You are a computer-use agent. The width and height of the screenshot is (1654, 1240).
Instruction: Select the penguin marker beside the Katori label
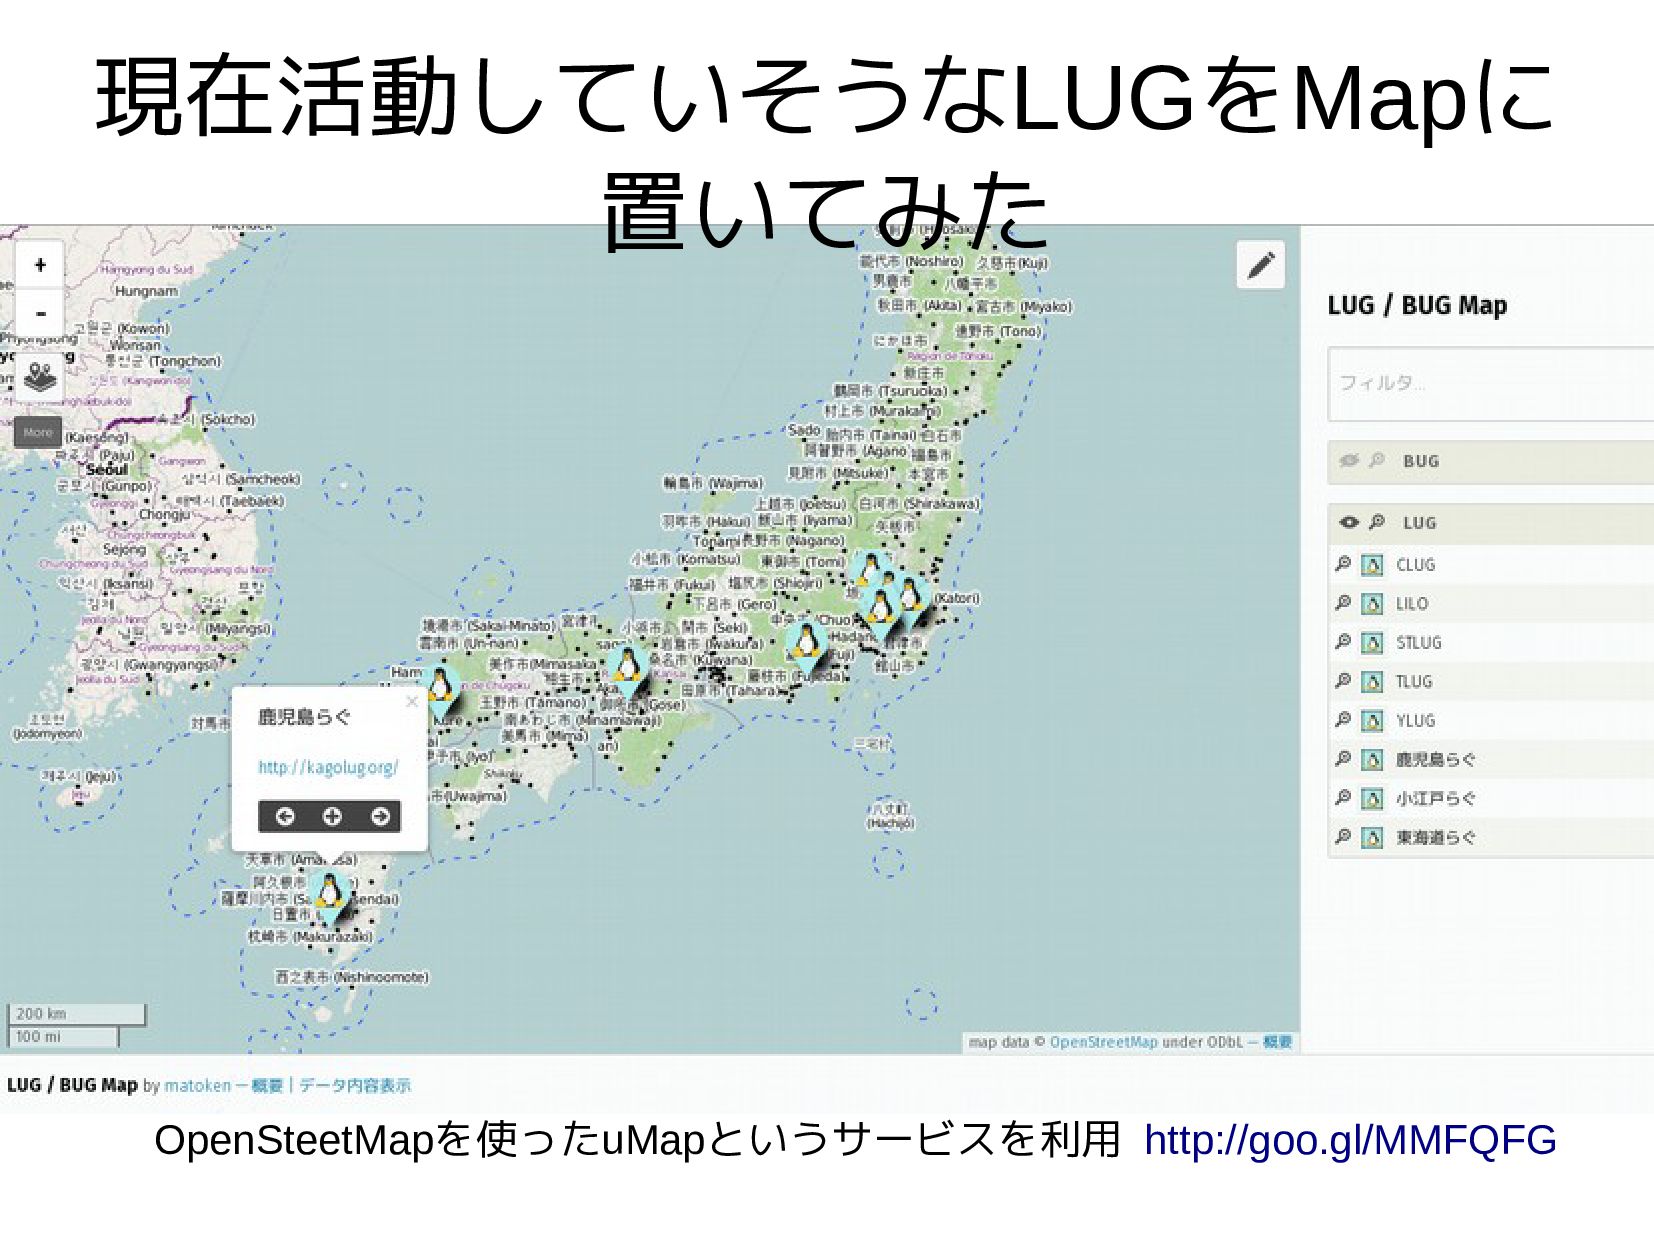[x=911, y=597]
